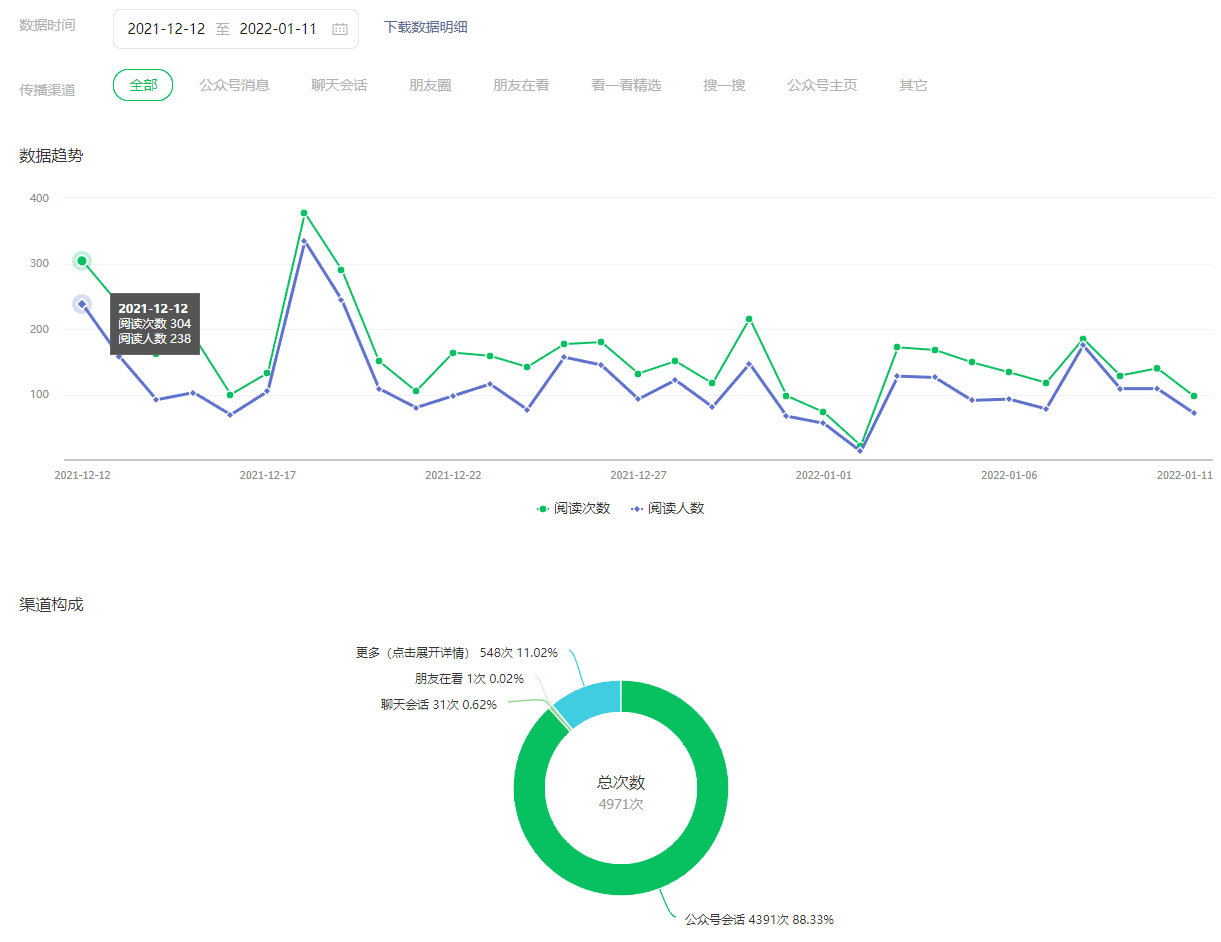
Task: Toggle the 阅读人数 legend item
Action: coord(668,508)
